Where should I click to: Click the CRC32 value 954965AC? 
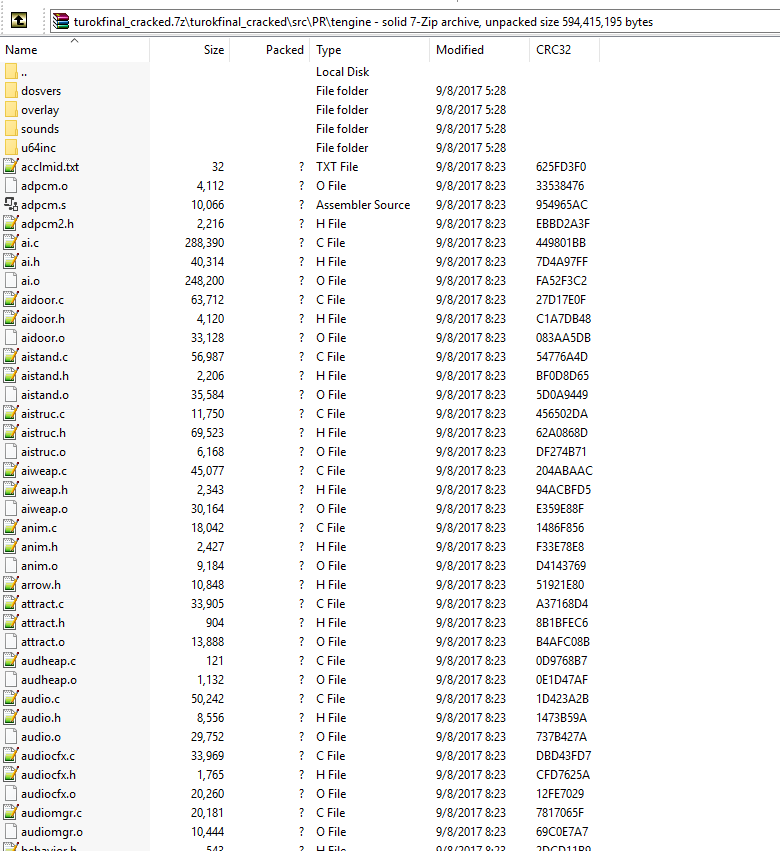(x=562, y=205)
